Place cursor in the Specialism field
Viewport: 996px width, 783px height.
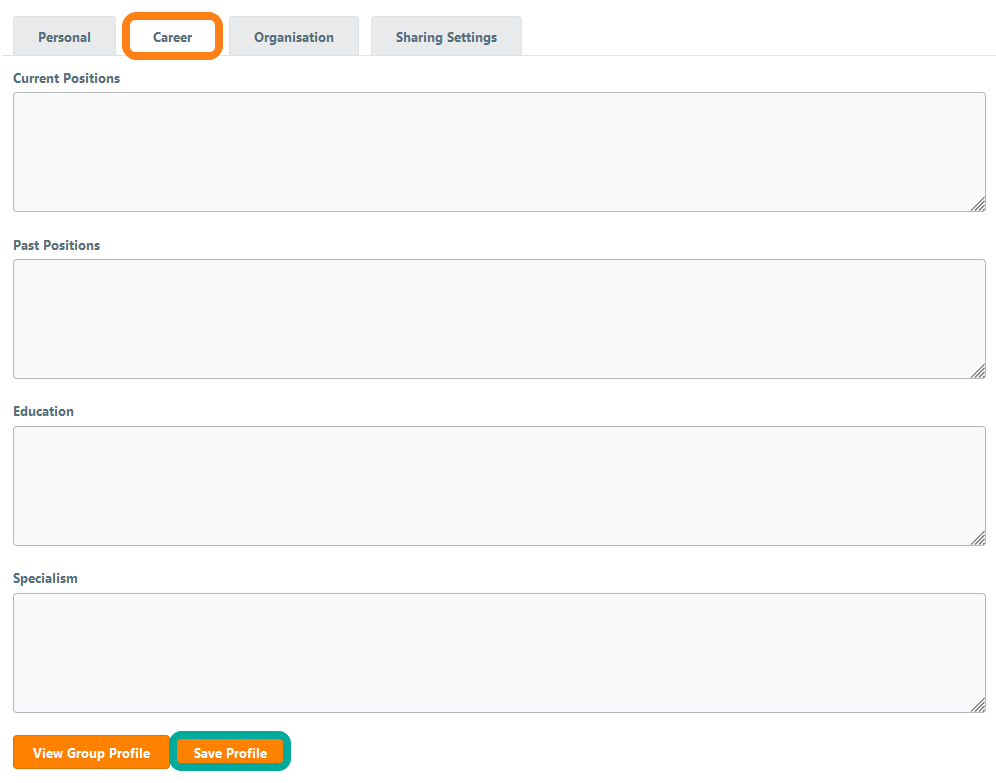pos(498,653)
